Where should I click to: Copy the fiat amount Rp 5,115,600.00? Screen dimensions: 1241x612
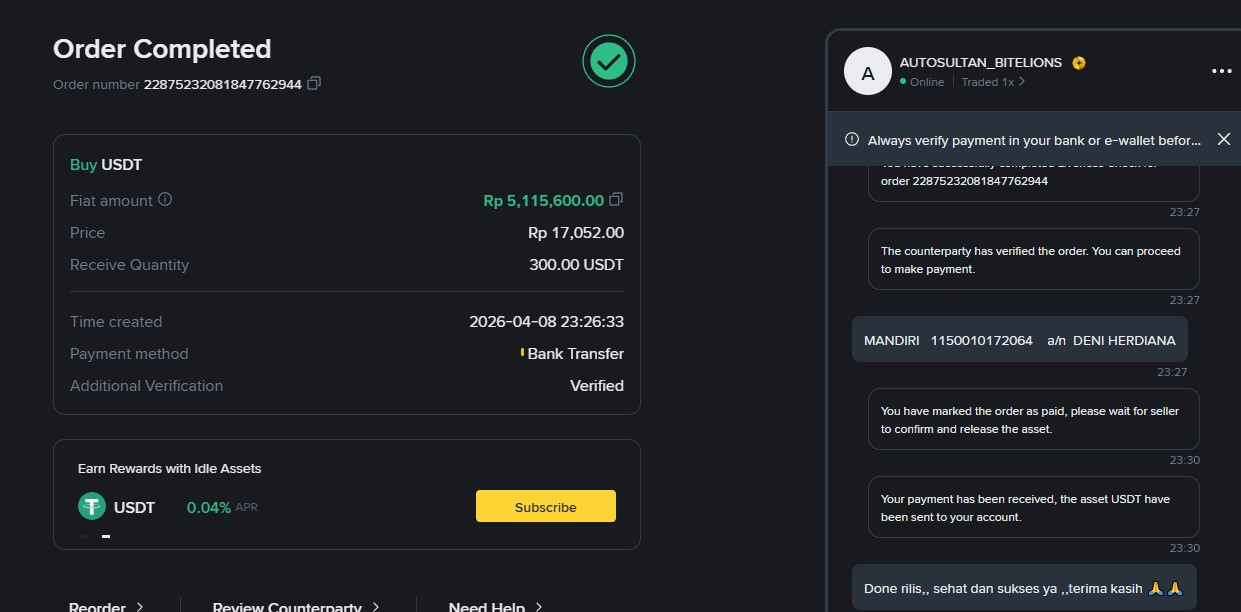click(x=617, y=200)
